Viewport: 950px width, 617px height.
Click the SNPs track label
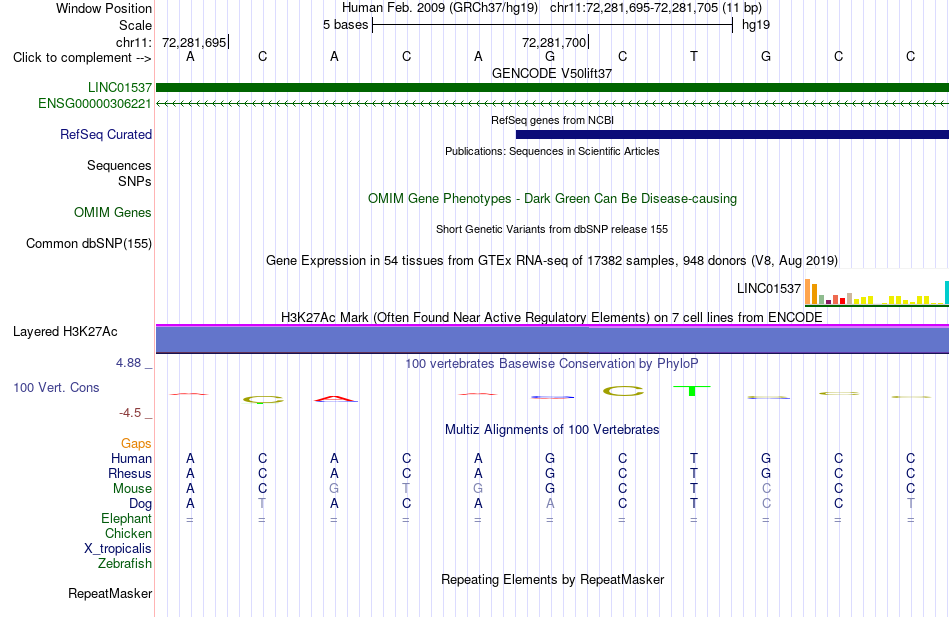click(135, 181)
